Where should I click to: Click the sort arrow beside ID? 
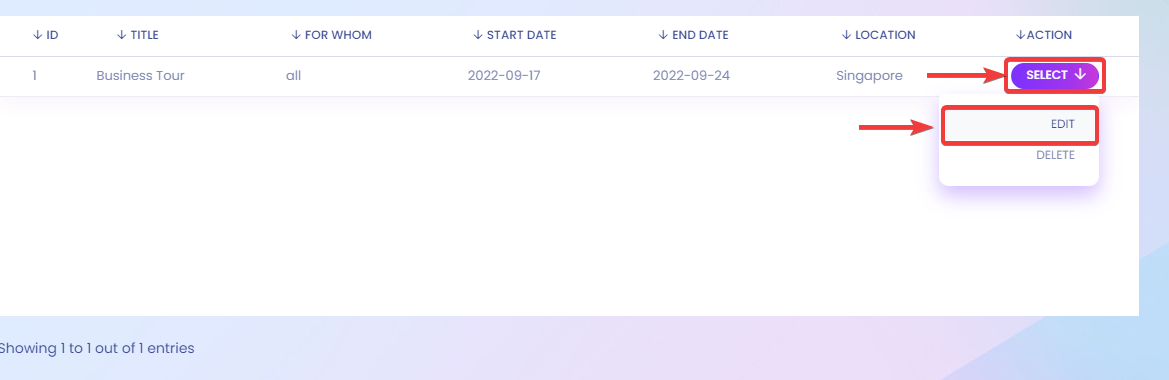[x=37, y=35]
